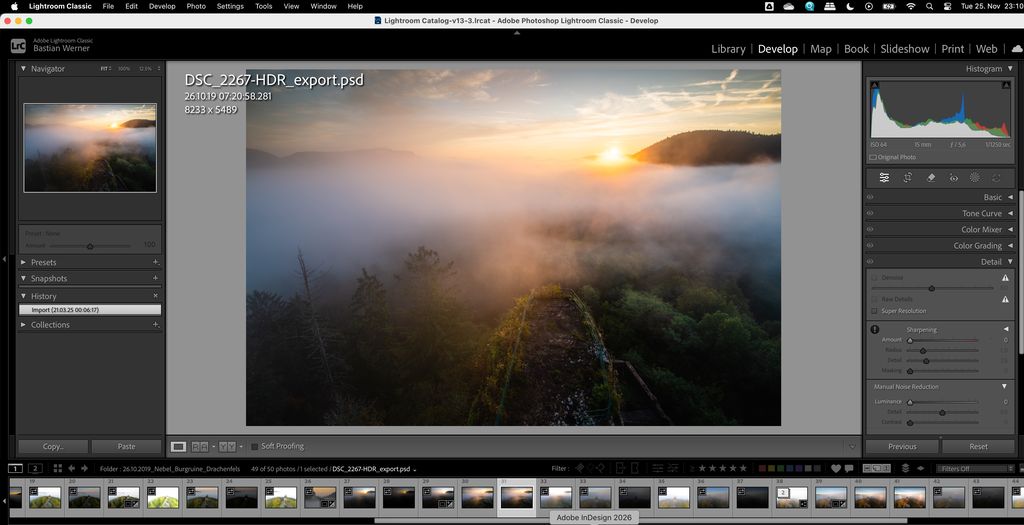Open the Filters Off dropdown

pyautogui.click(x=974, y=468)
